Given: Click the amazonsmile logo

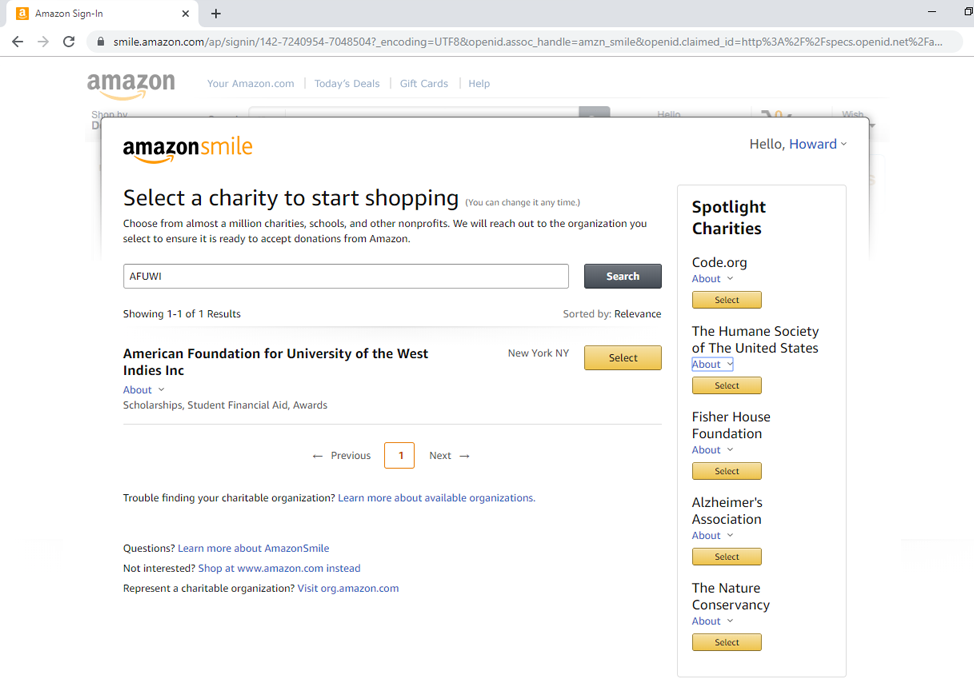Looking at the screenshot, I should [188, 149].
